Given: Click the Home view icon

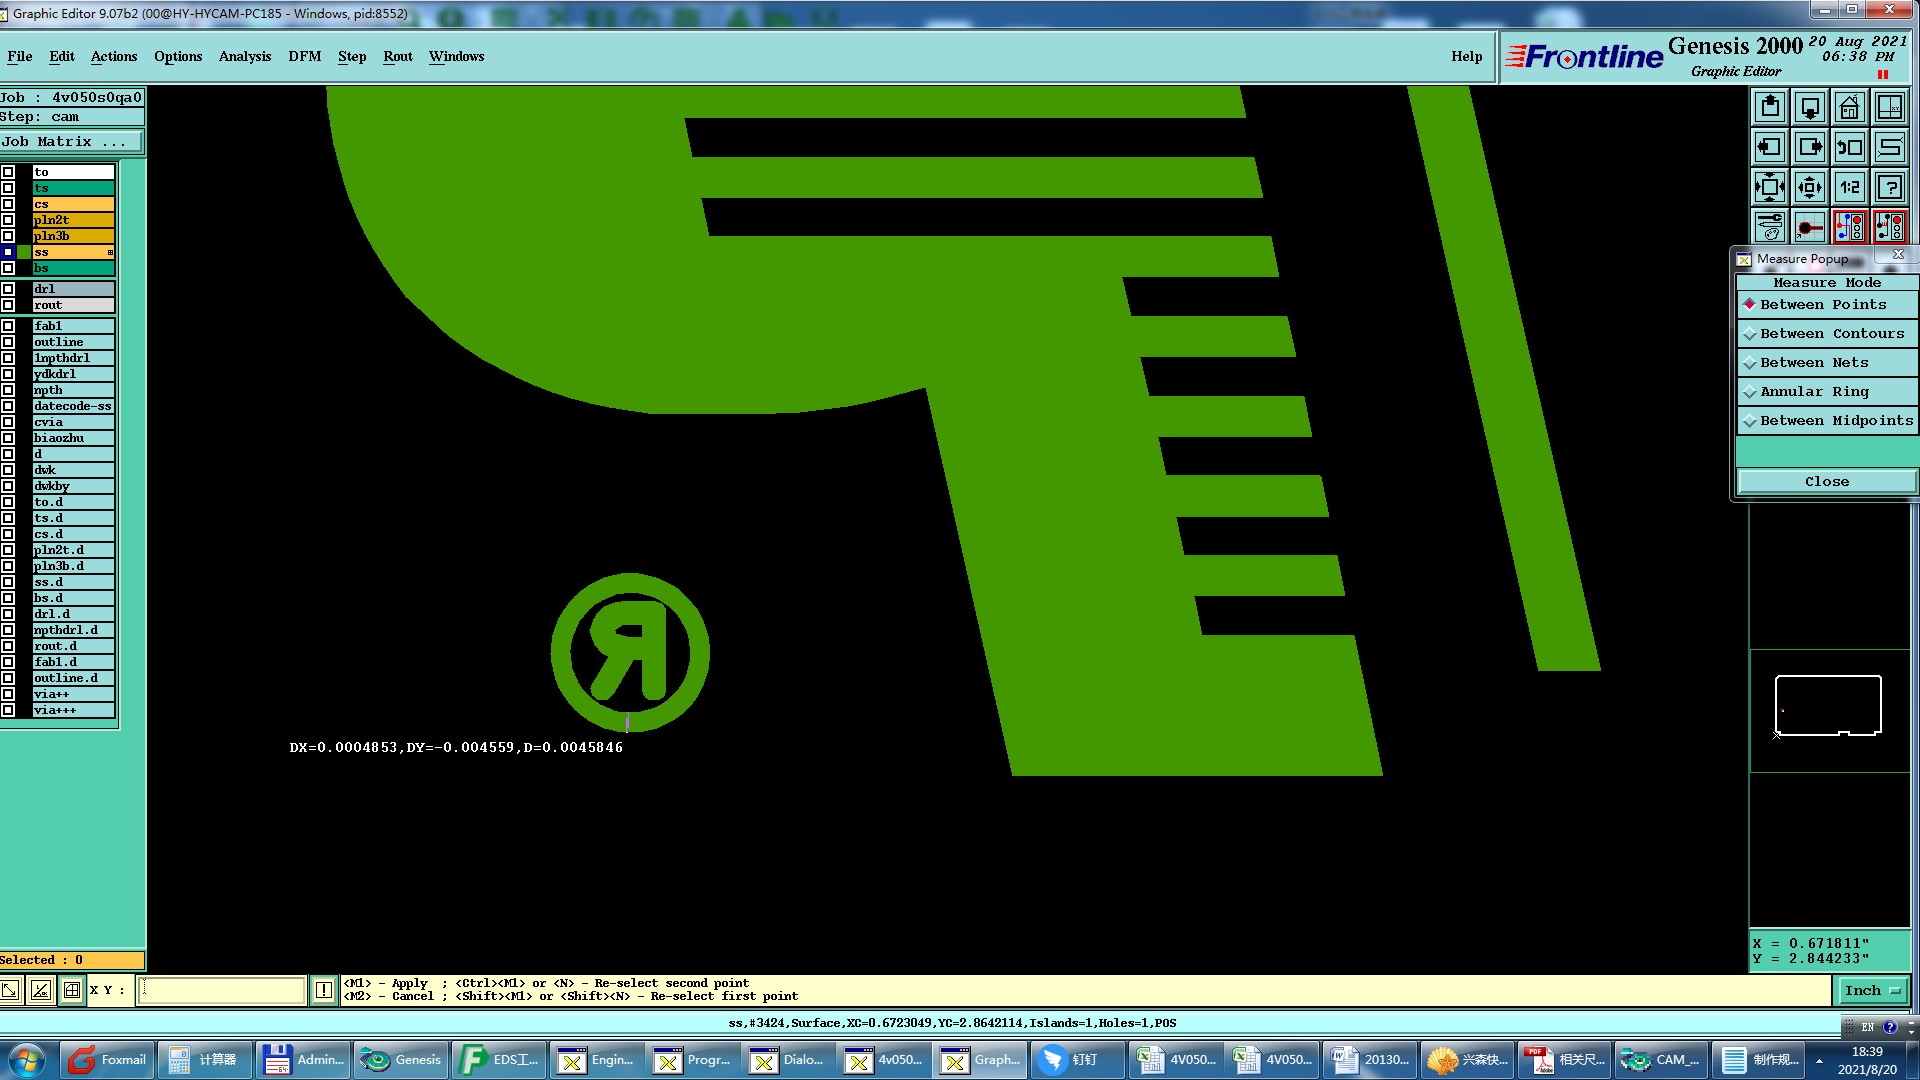Looking at the screenshot, I should pos(1849,107).
